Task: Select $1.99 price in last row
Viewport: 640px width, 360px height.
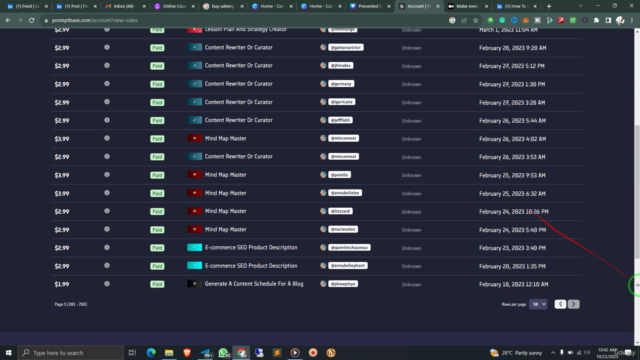Action: [x=62, y=284]
